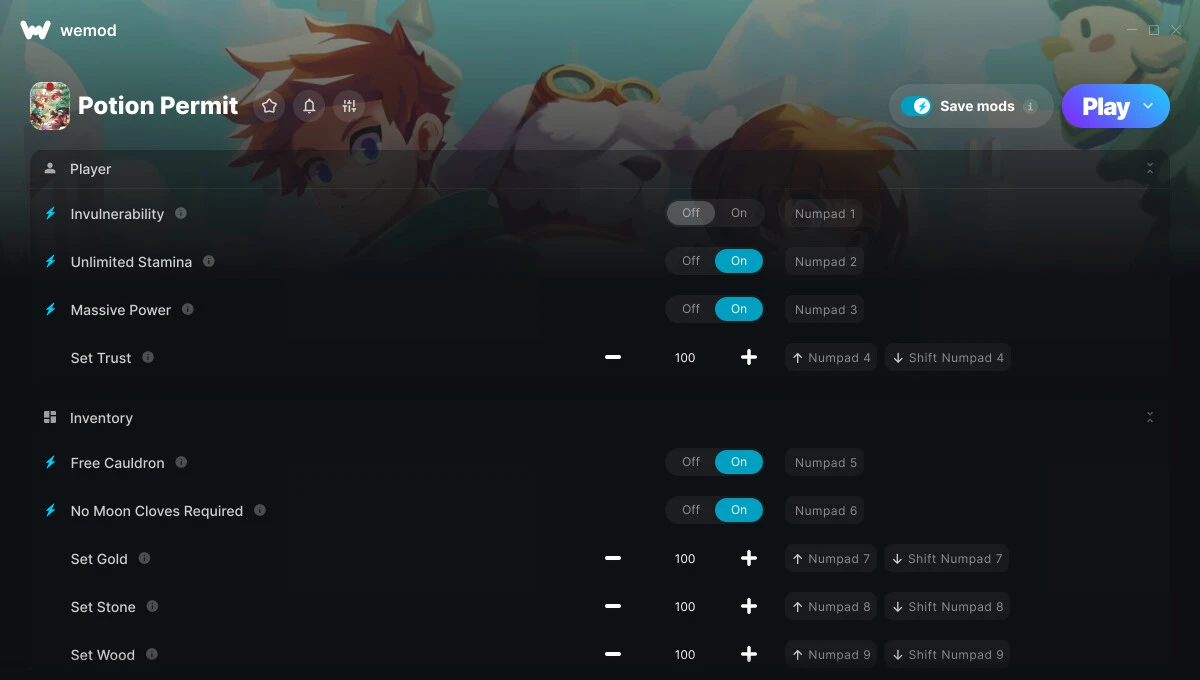
Task: Increase the Set Trust value with plus
Action: (749, 357)
